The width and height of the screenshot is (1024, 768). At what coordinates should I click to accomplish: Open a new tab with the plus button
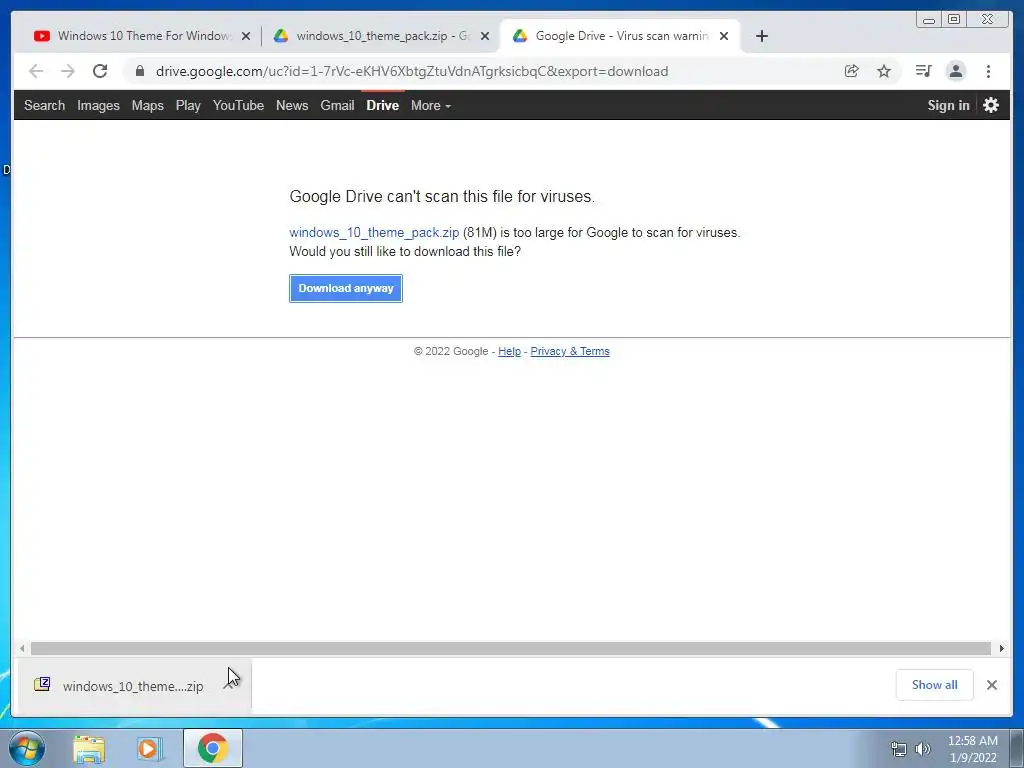[x=761, y=36]
